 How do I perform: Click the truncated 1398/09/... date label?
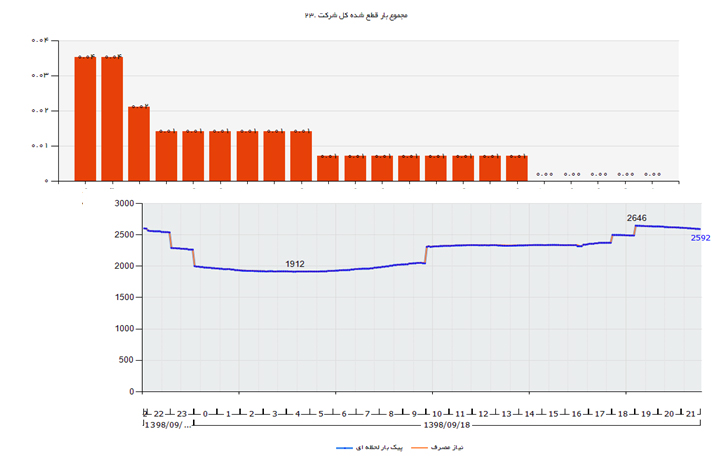[167, 424]
